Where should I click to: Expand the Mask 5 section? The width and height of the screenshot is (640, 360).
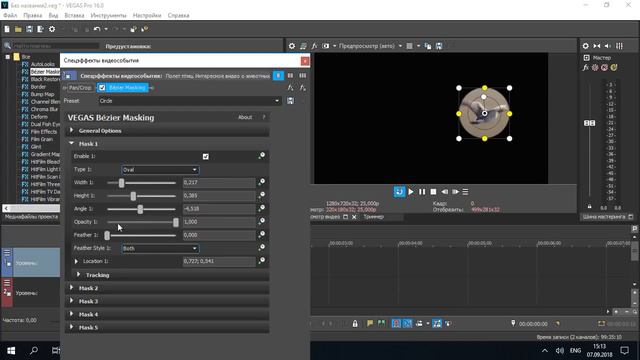pos(72,327)
